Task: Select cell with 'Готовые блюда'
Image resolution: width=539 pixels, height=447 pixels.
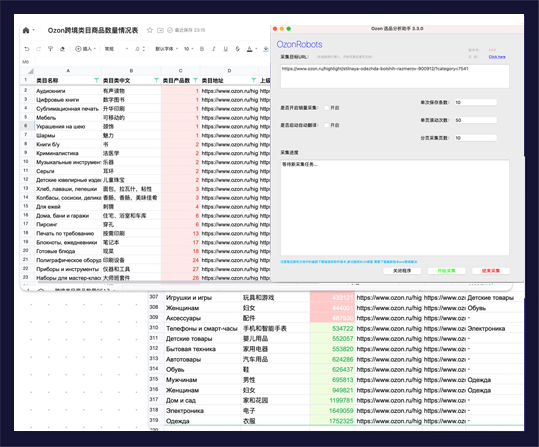Action: coord(68,251)
